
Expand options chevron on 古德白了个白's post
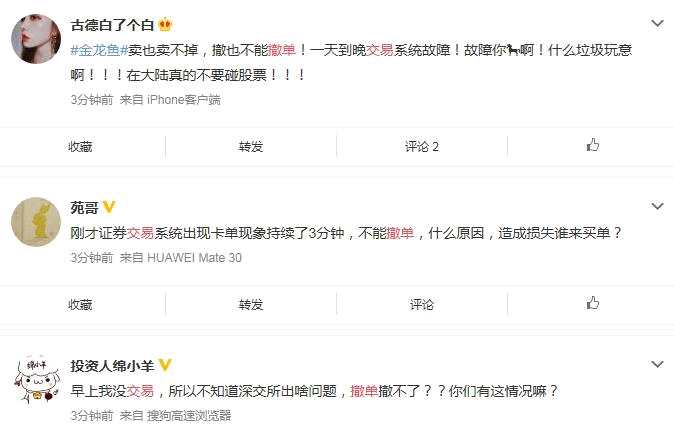(x=657, y=23)
